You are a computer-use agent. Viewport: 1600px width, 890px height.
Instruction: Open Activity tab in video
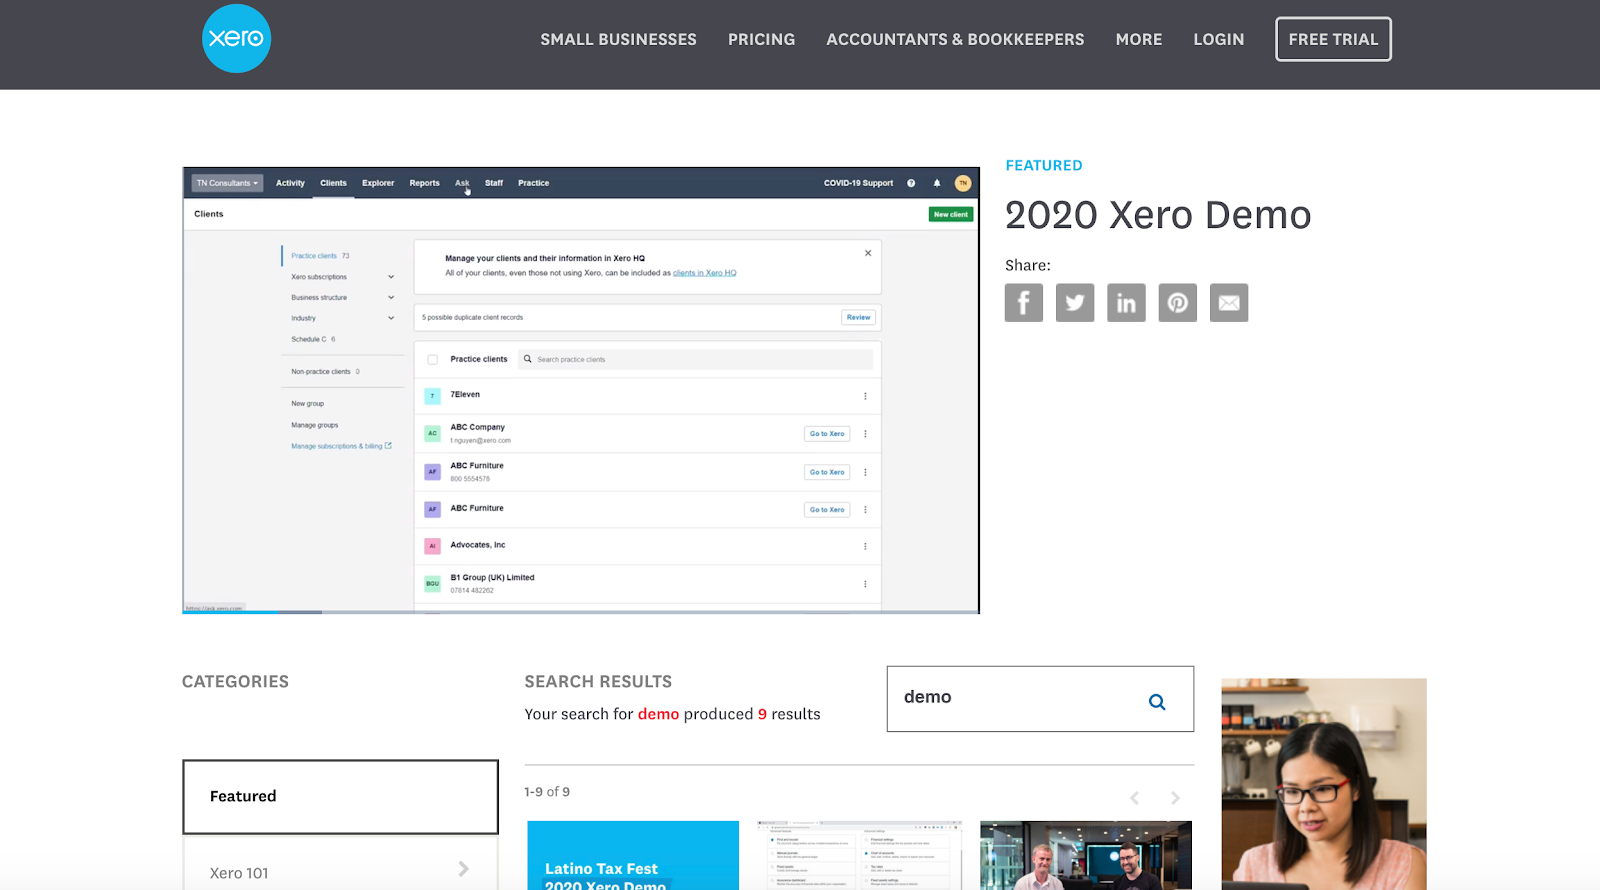[290, 183]
